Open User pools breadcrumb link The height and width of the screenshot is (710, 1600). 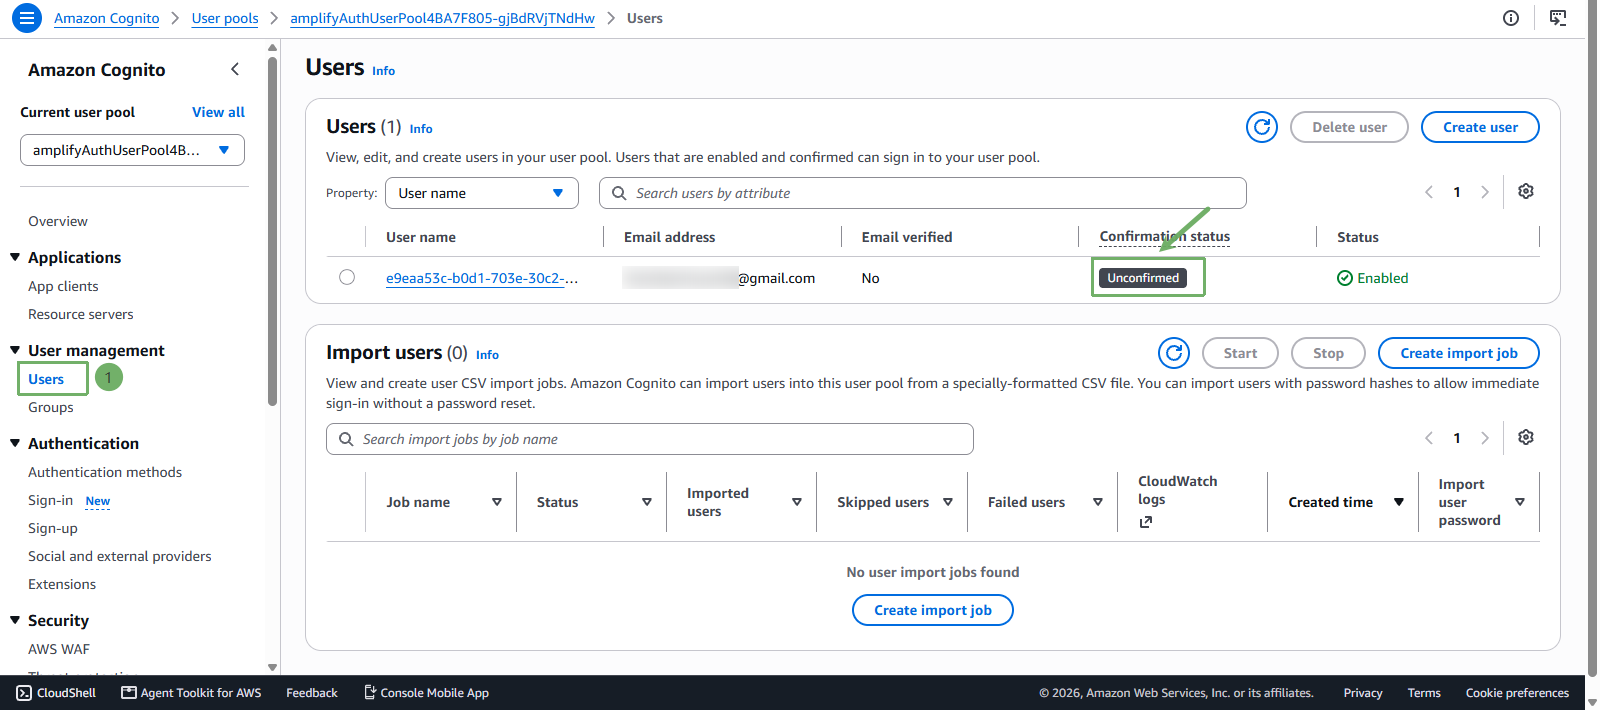tap(225, 18)
